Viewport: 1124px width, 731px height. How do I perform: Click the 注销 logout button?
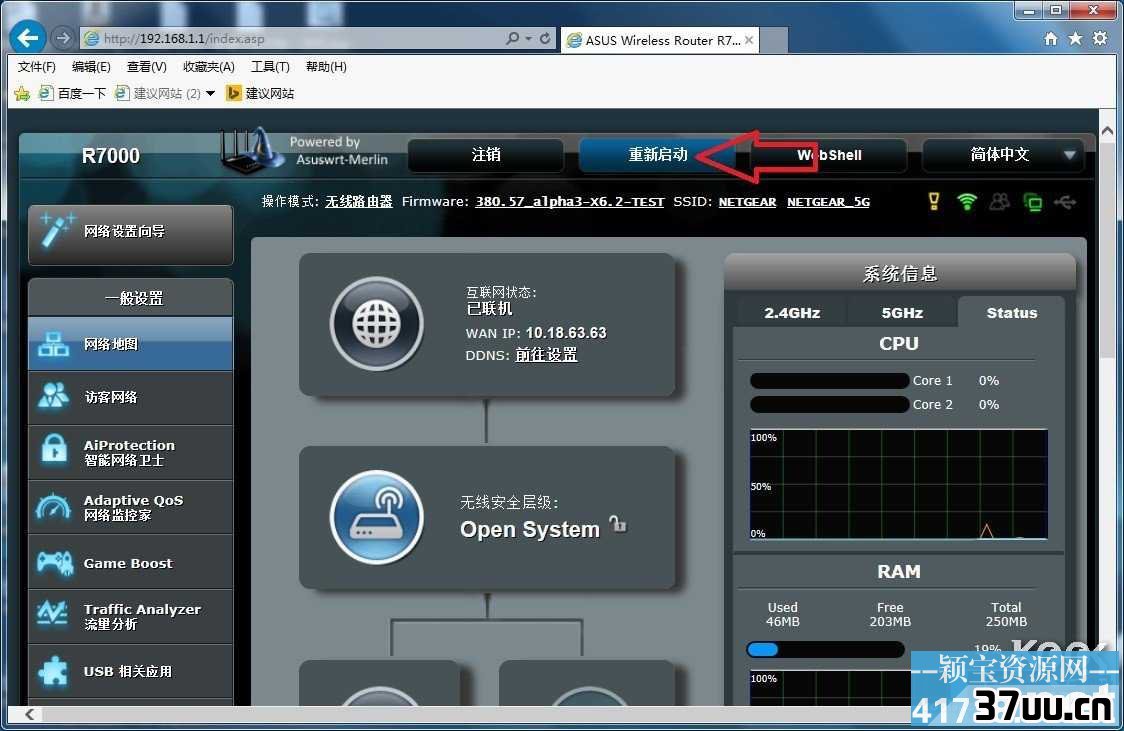[x=486, y=155]
